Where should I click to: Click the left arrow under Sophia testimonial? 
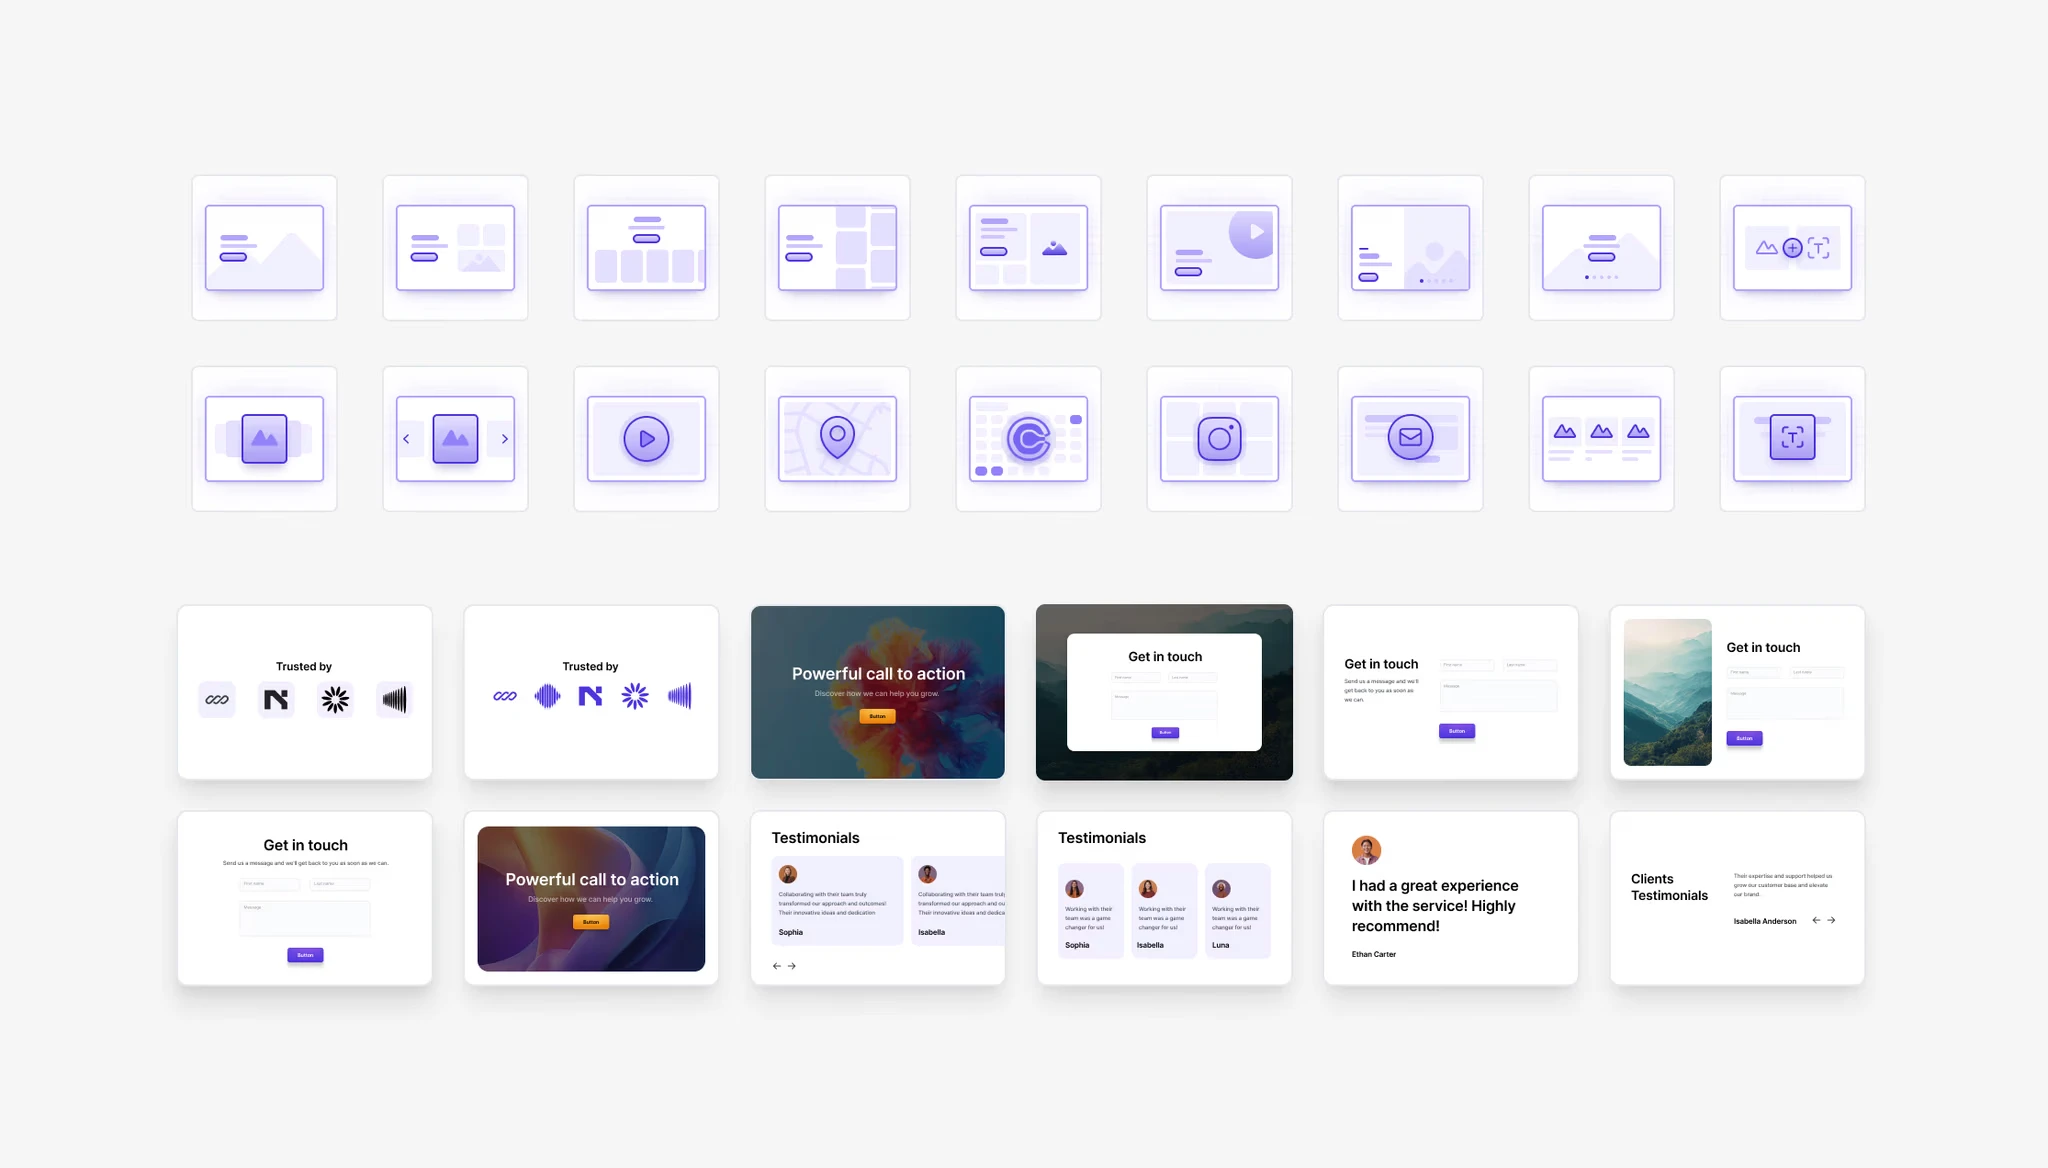pyautogui.click(x=776, y=966)
